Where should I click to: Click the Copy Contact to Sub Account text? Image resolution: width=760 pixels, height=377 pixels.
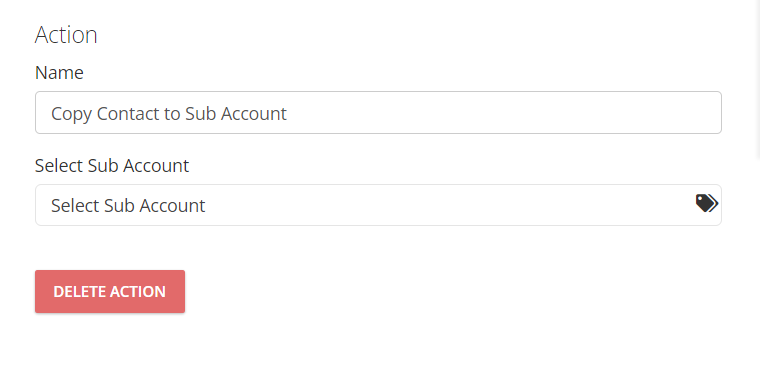coord(169,114)
